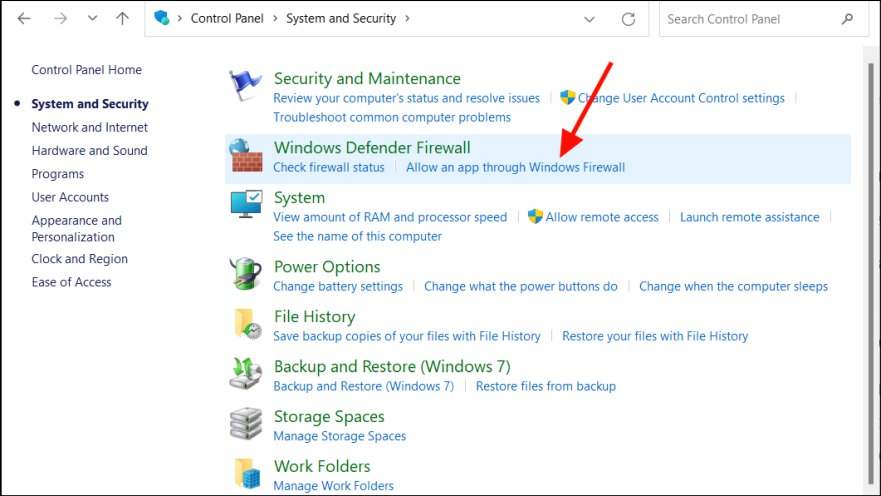Click the refresh button in address bar
The height and width of the screenshot is (496, 881).
point(628,19)
